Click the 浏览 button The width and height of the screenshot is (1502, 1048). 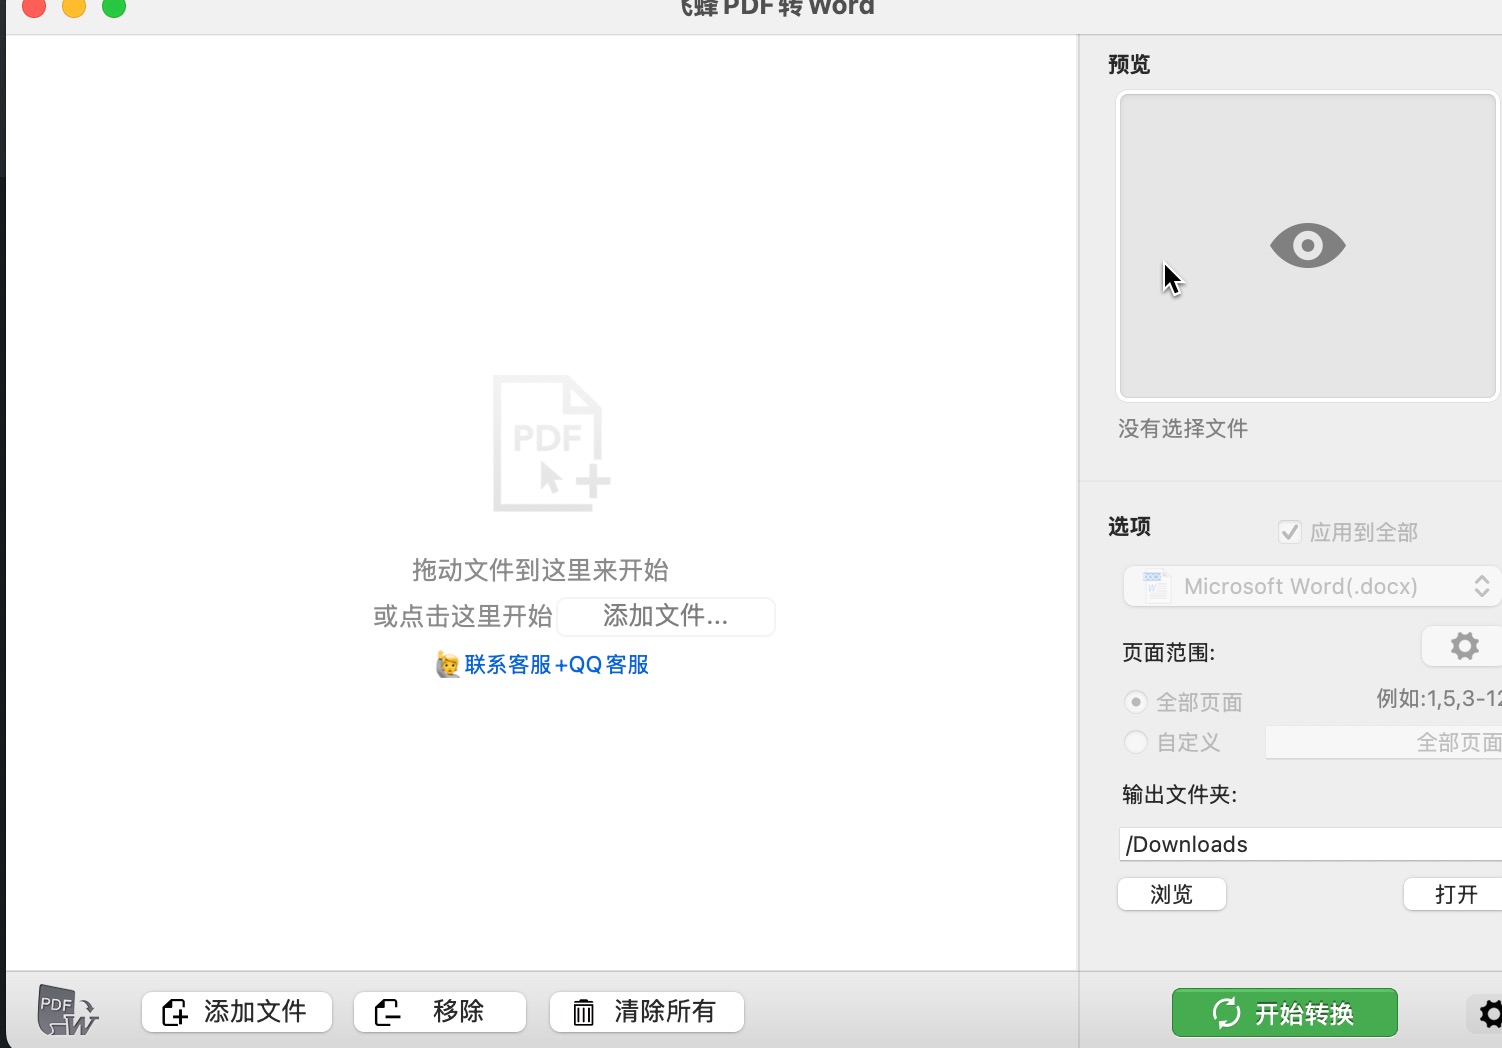pos(1172,894)
